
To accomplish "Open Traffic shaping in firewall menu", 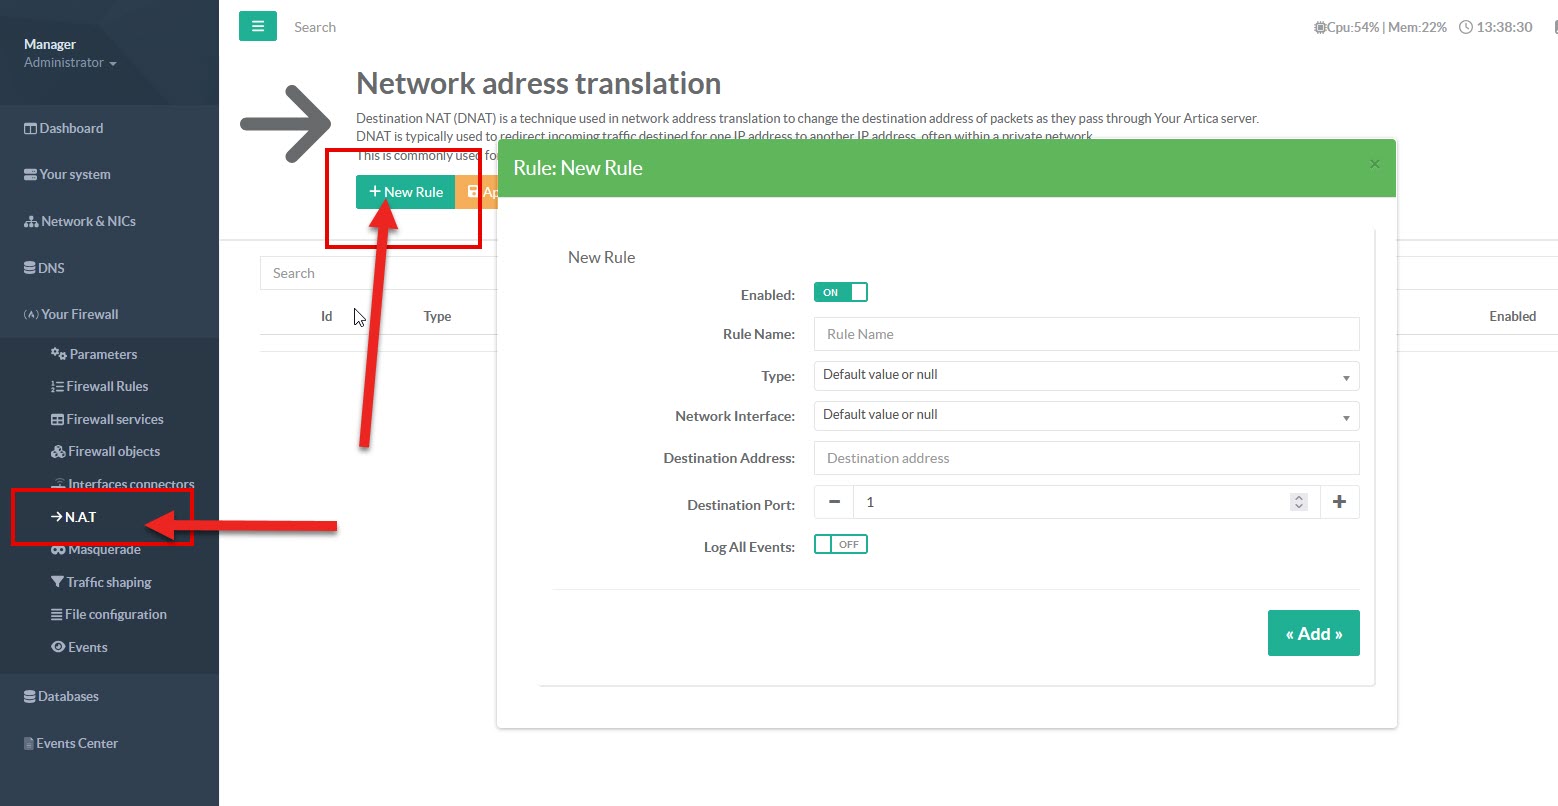I will (108, 582).
